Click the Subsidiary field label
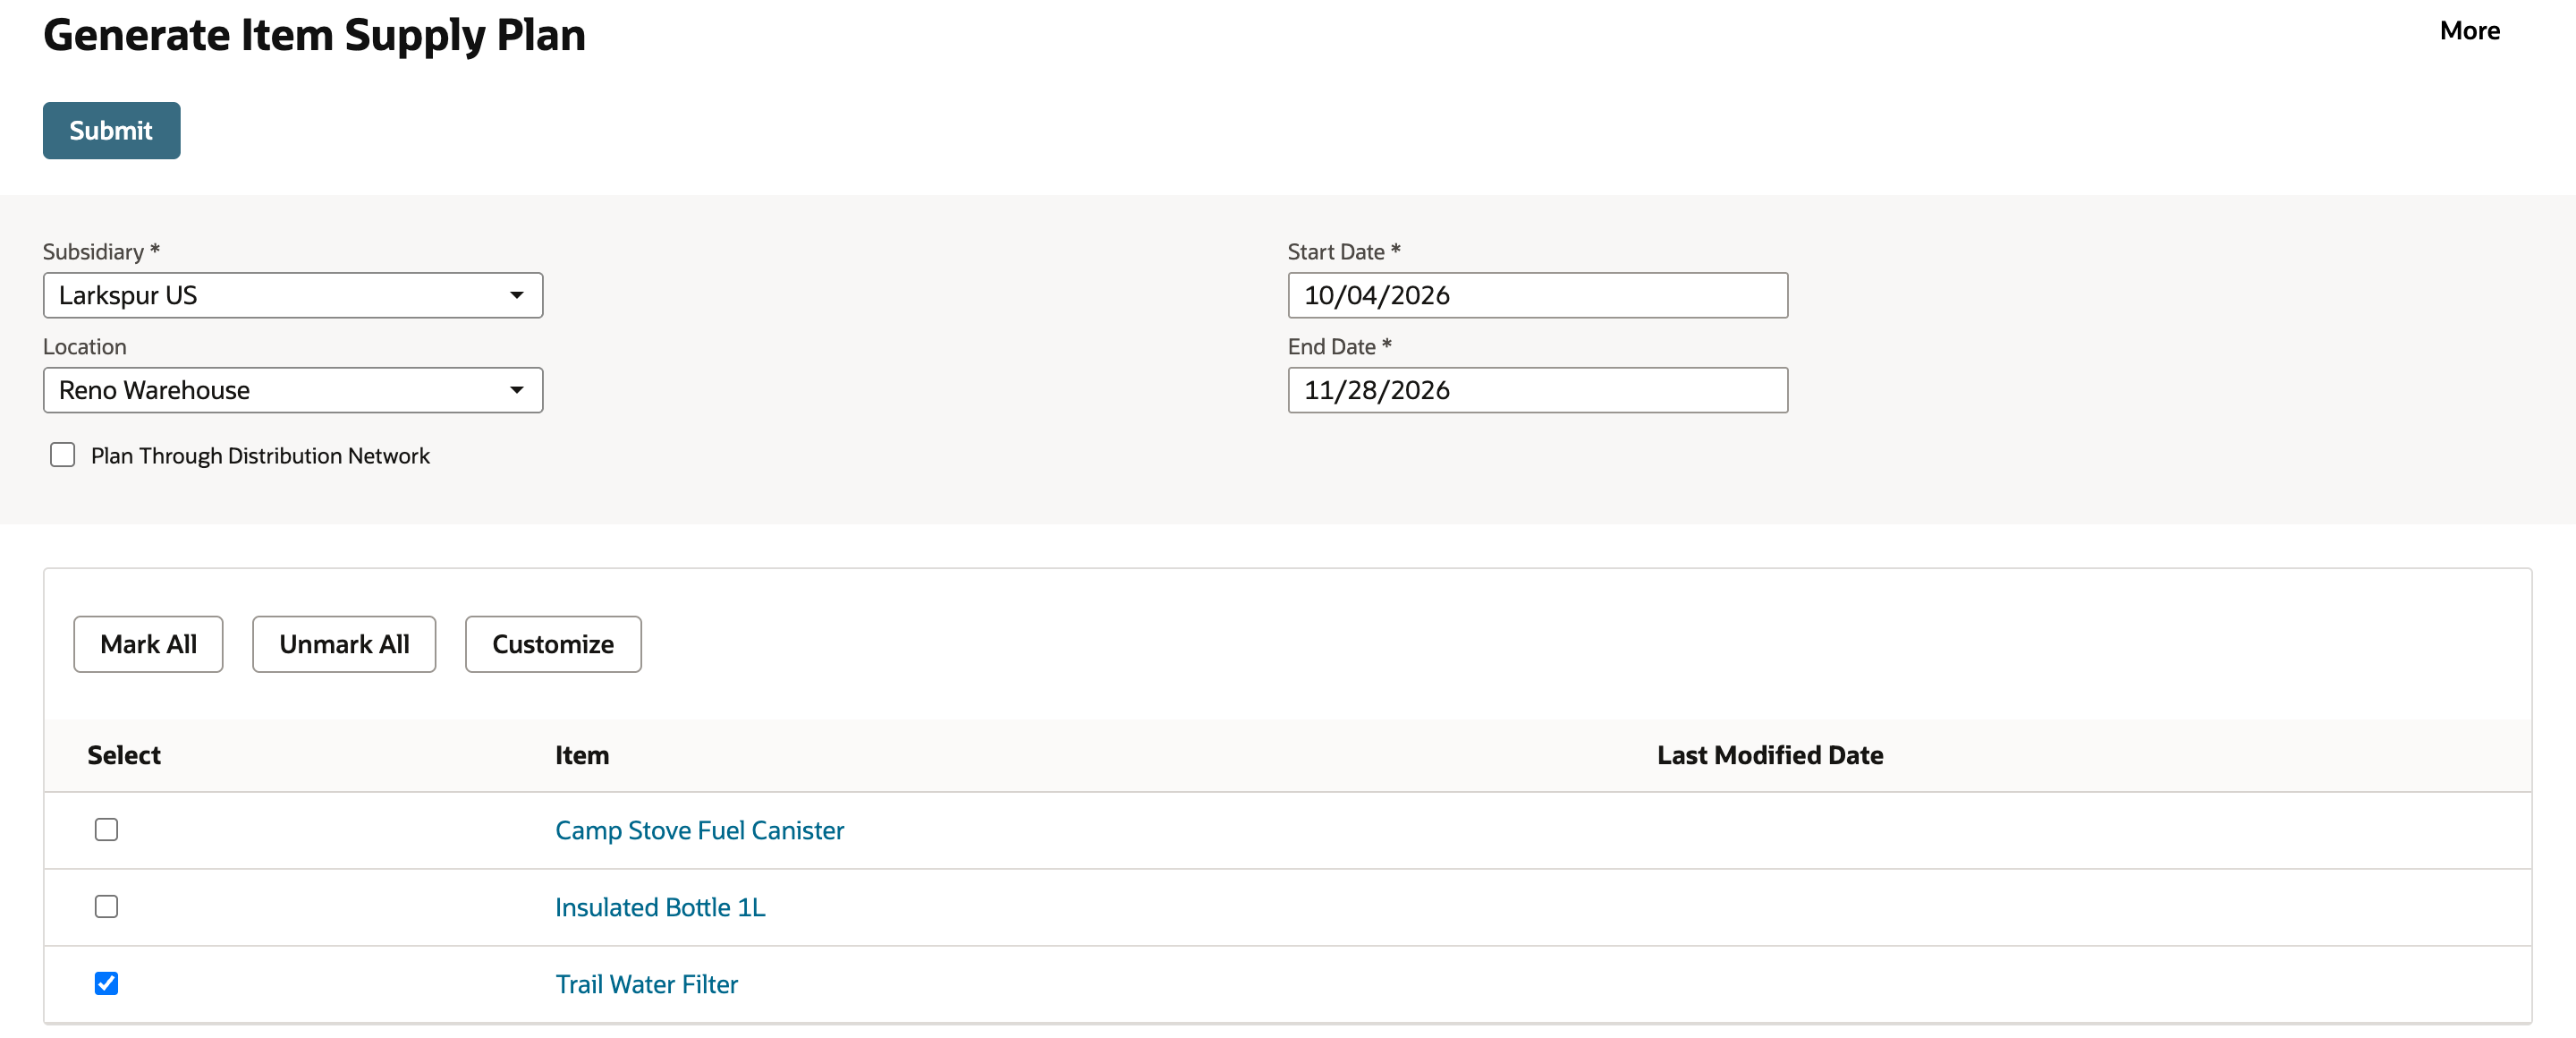This screenshot has width=2576, height=1038. point(101,251)
